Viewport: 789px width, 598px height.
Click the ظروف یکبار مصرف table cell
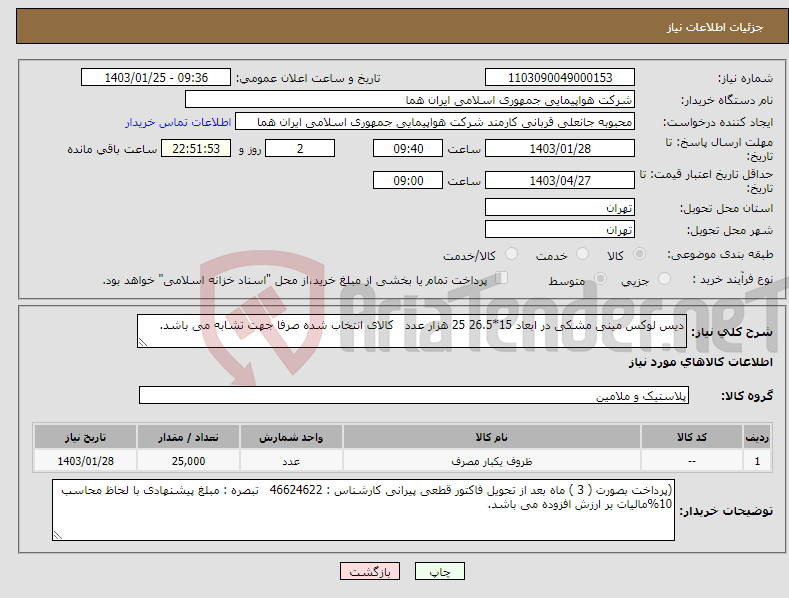pos(492,461)
